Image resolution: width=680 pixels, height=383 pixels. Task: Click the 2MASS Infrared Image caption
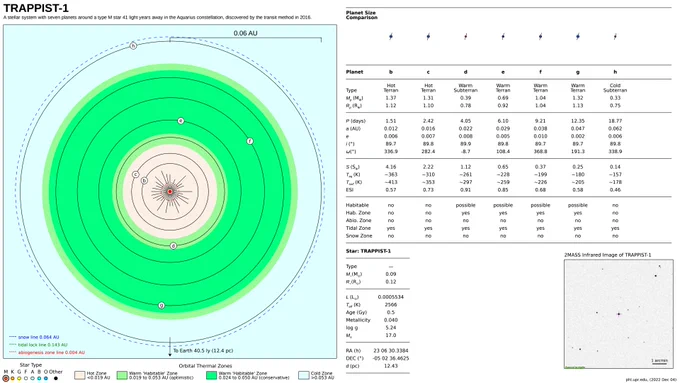[608, 255]
